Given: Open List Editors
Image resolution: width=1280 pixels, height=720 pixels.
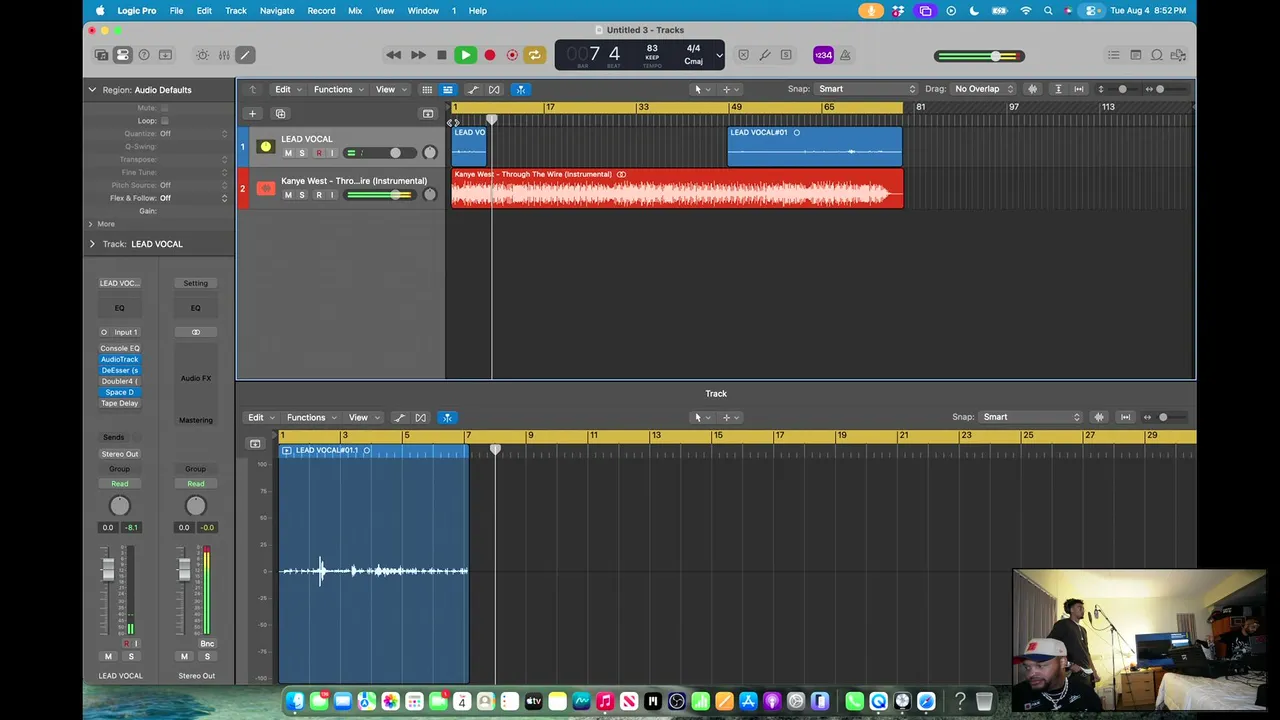Looking at the screenshot, I should coord(1114,55).
